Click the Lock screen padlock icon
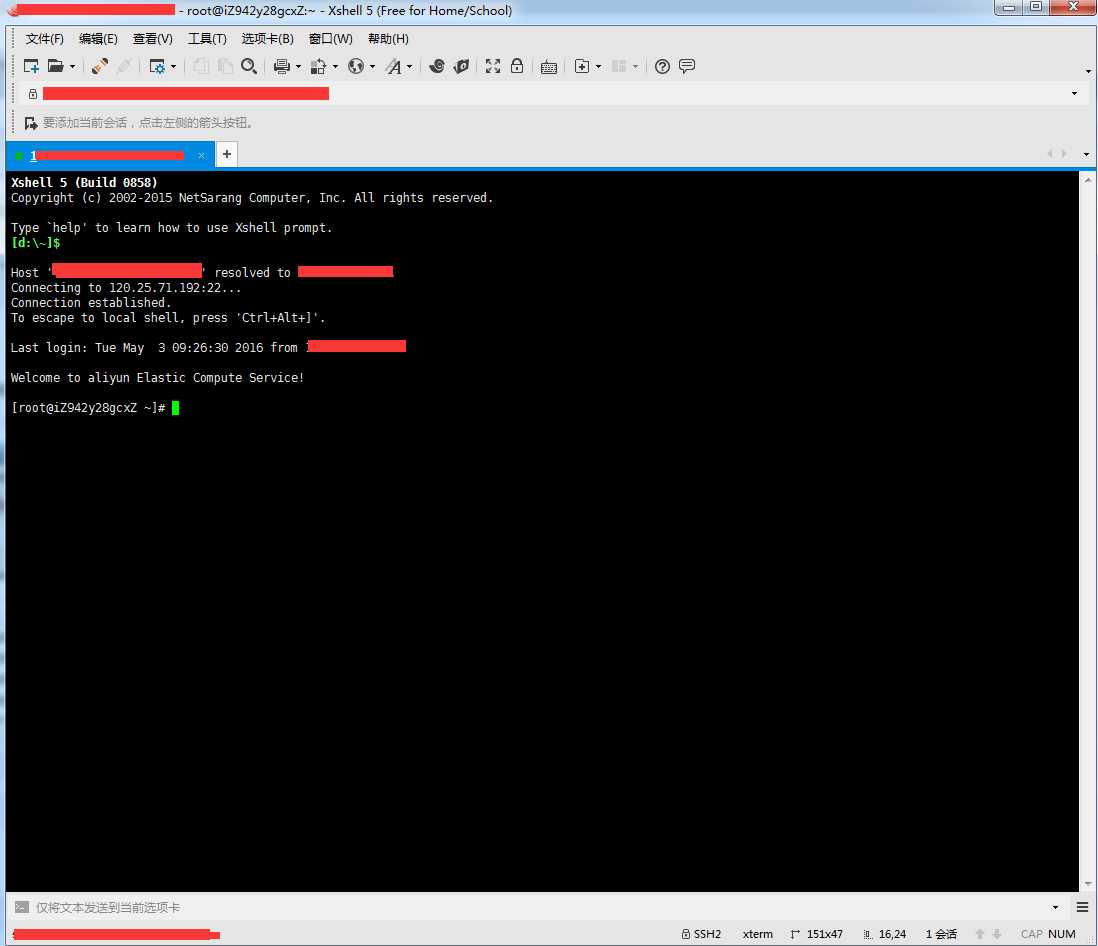 click(517, 66)
